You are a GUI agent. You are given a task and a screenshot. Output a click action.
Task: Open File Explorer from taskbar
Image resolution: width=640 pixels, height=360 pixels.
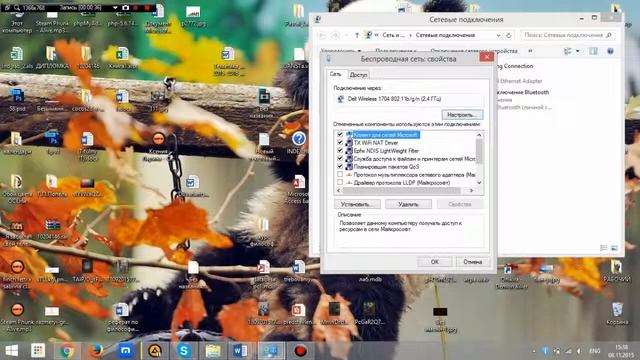click(x=213, y=350)
